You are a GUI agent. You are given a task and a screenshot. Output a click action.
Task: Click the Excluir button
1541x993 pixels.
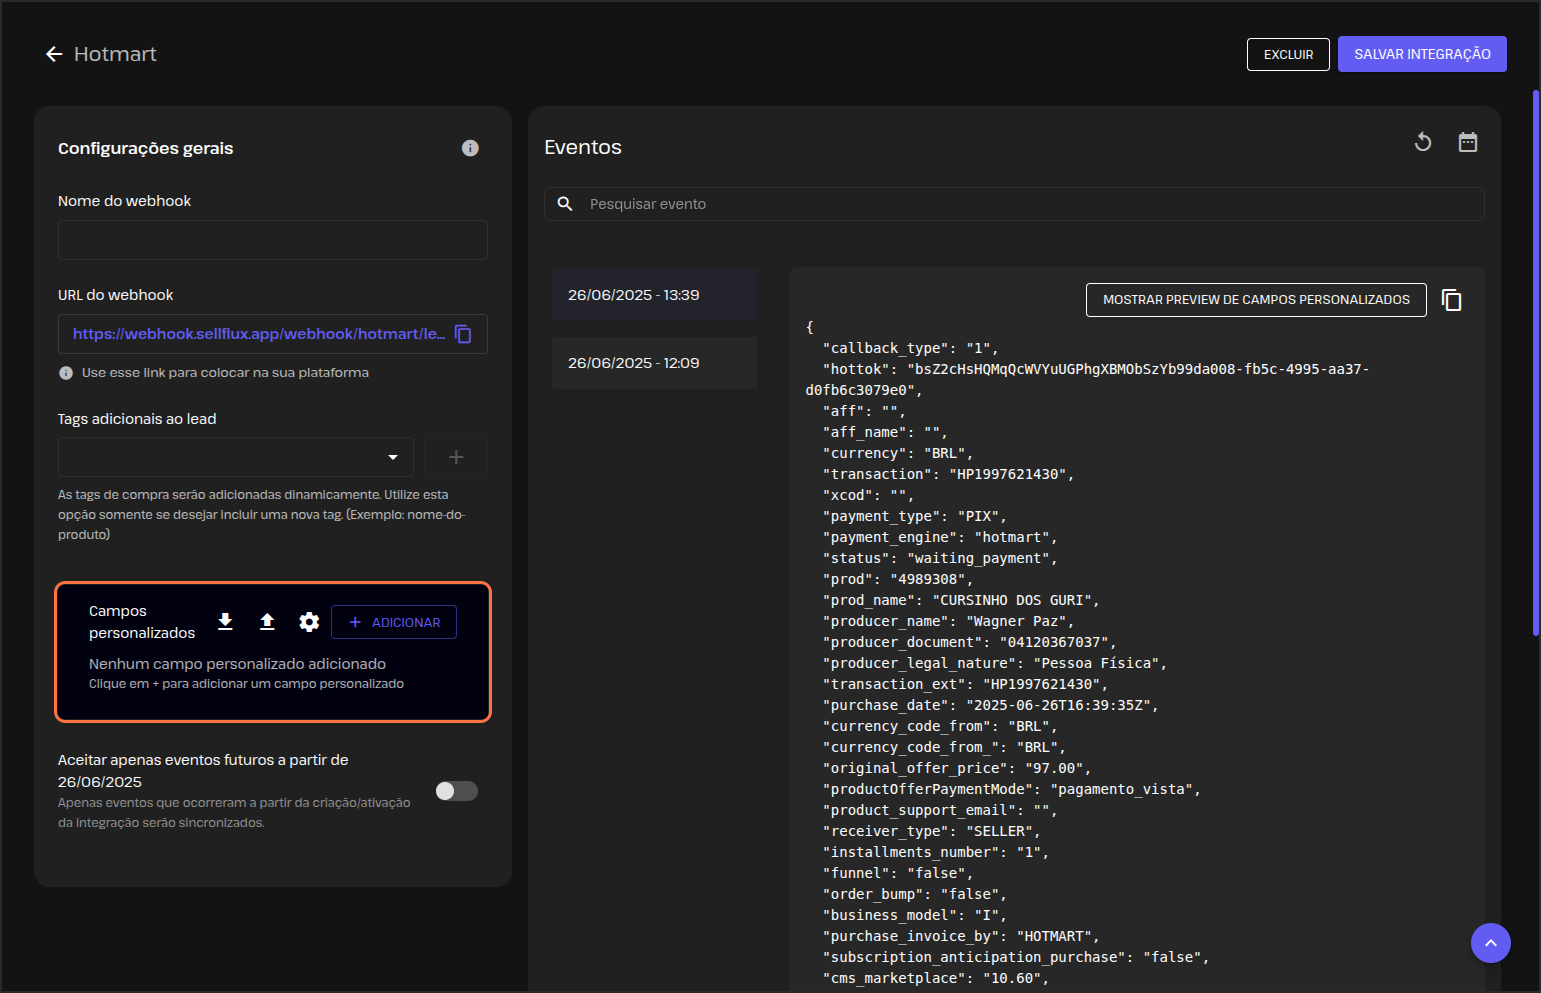pyautogui.click(x=1288, y=55)
